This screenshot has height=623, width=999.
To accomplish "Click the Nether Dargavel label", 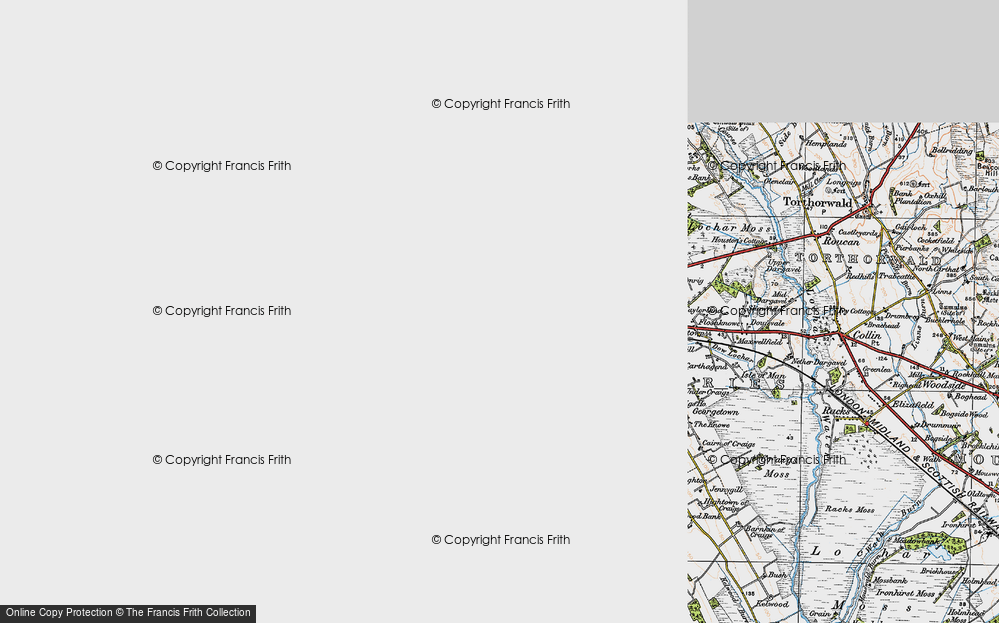I will 819,361.
